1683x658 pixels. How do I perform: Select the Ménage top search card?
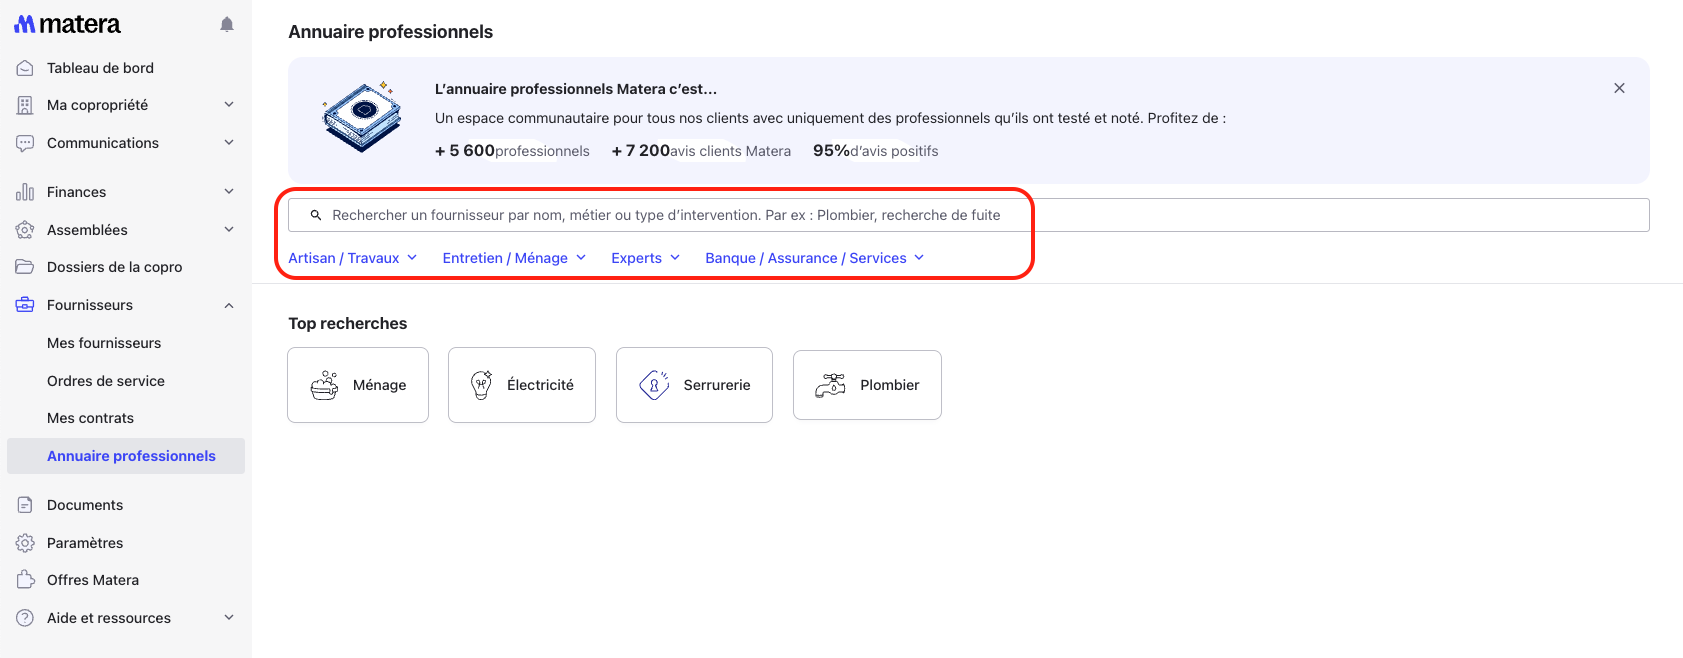358,385
